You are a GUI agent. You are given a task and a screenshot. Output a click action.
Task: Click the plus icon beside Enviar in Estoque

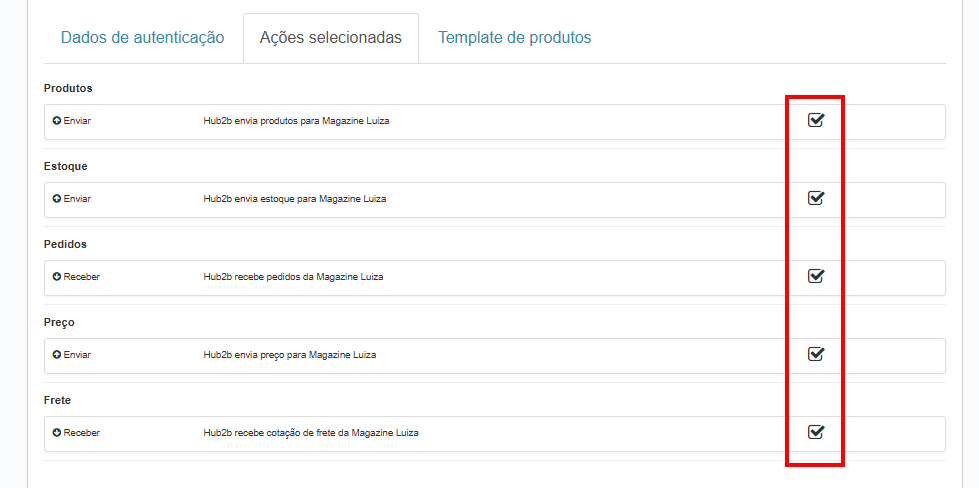click(57, 199)
